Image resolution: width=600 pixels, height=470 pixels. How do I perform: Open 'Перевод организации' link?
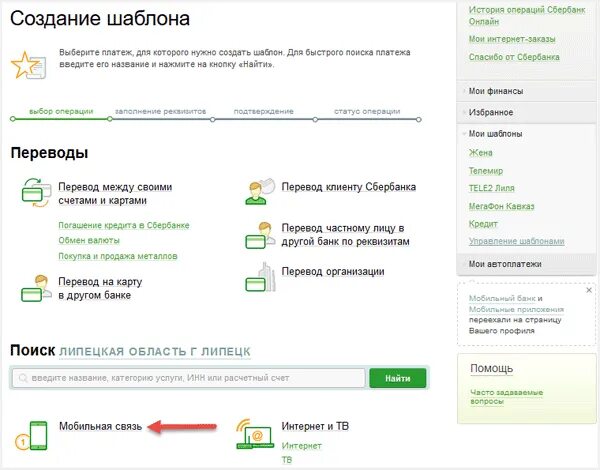[333, 271]
